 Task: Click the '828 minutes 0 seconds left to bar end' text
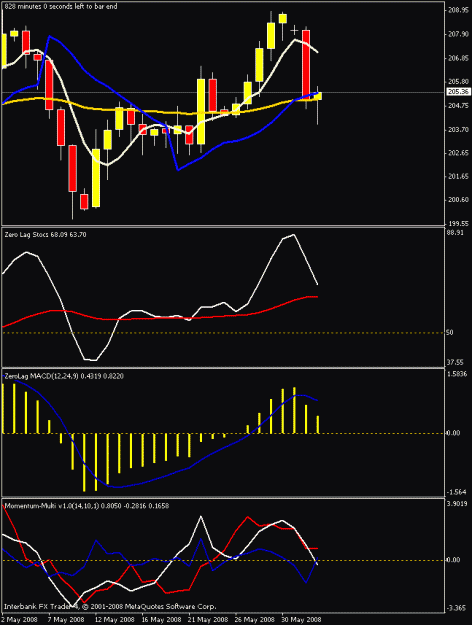click(x=61, y=6)
